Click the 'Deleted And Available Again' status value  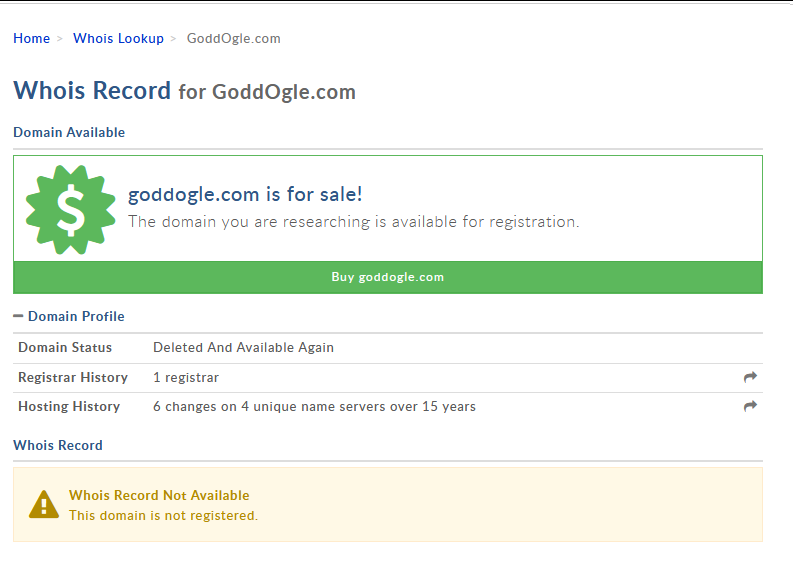click(243, 347)
